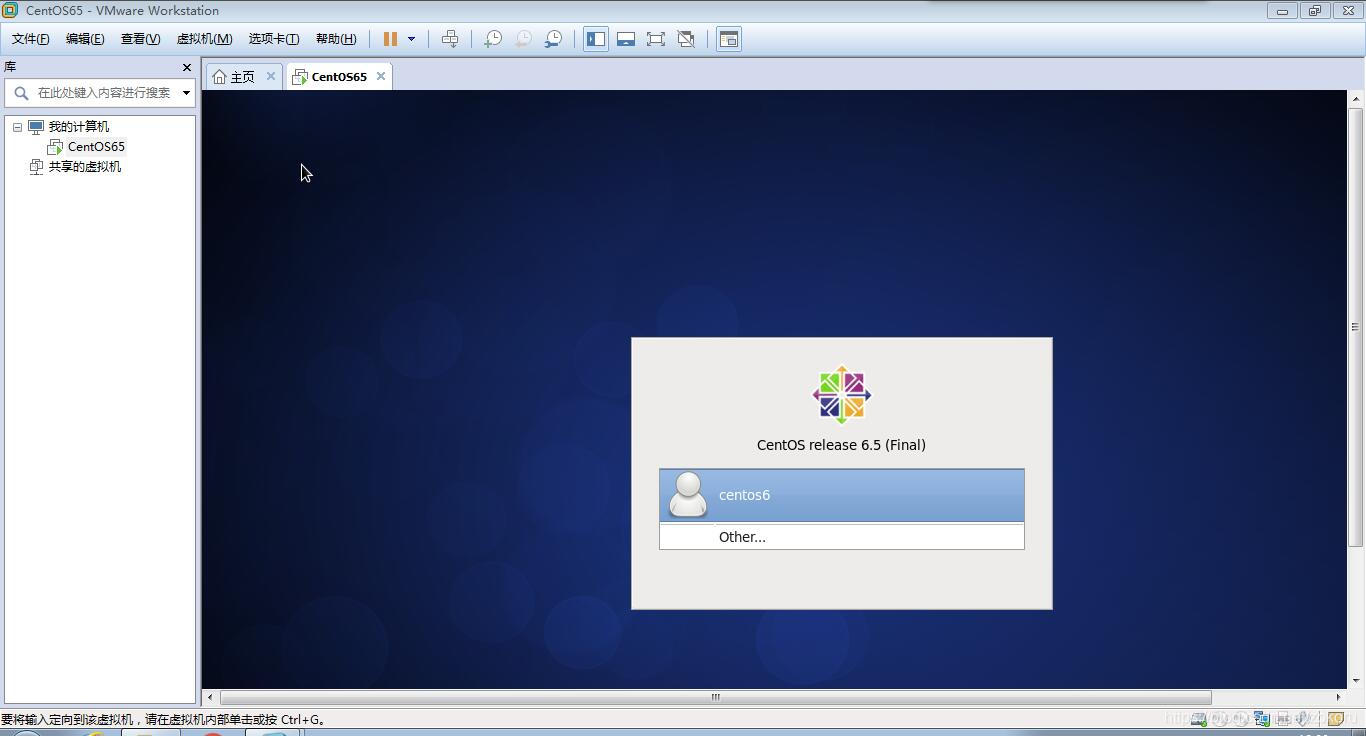
Task: Collapse the 我的计算机 tree node
Action: point(17,127)
